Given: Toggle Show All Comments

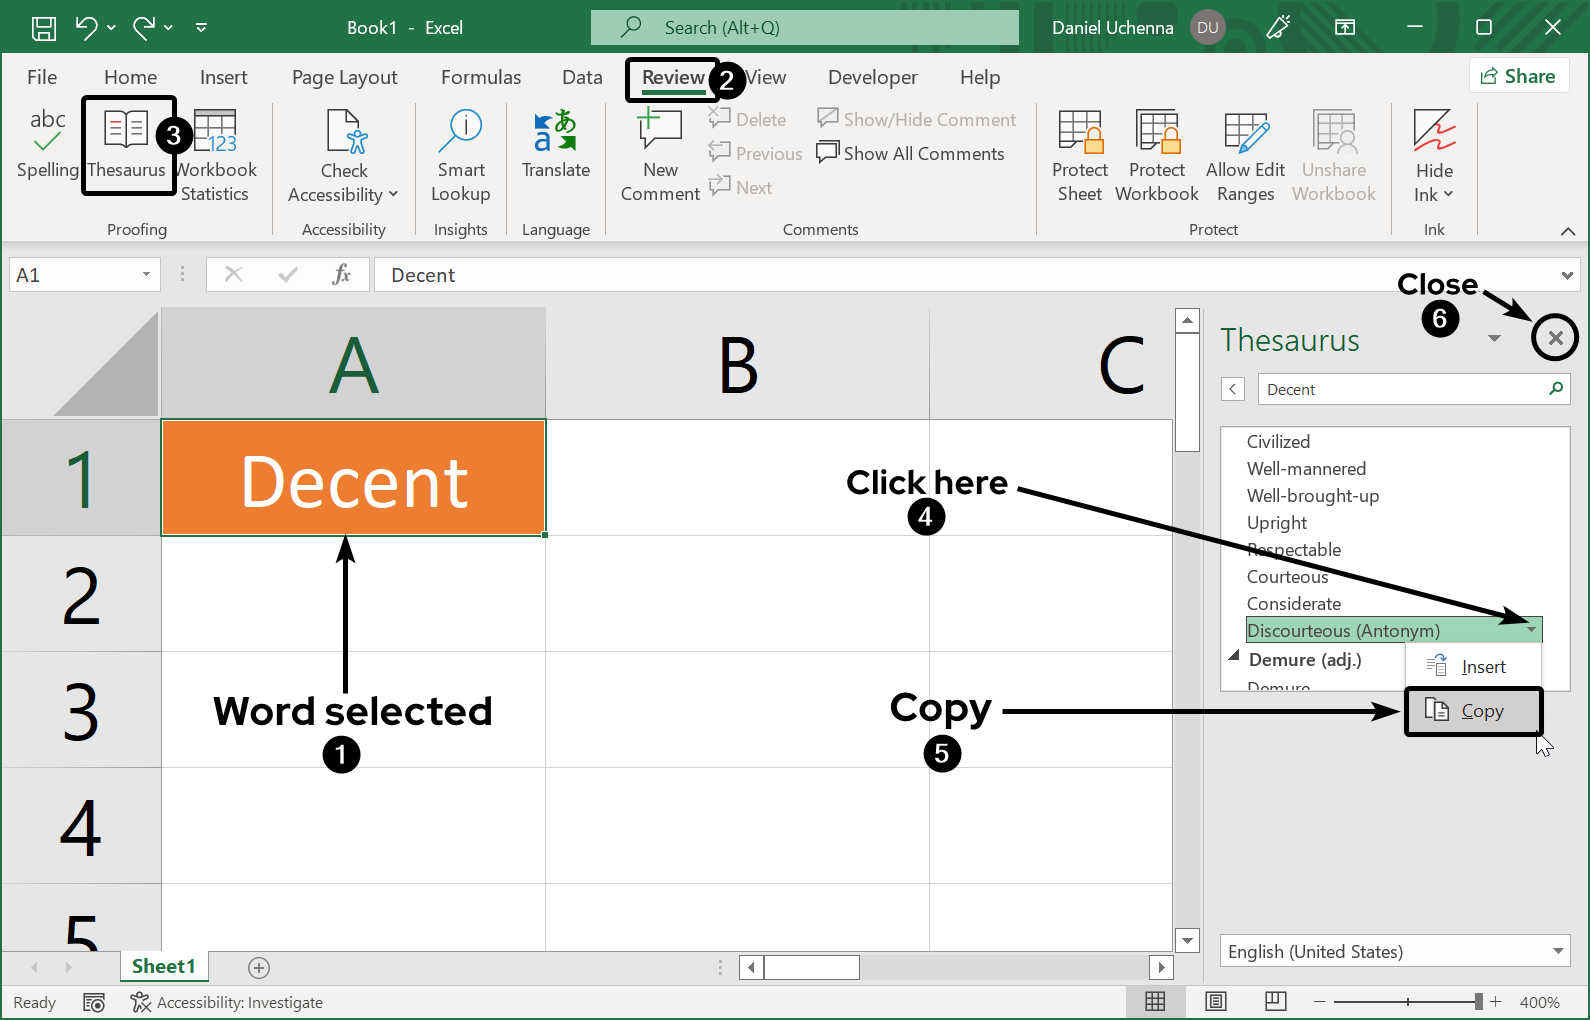Looking at the screenshot, I should point(911,153).
